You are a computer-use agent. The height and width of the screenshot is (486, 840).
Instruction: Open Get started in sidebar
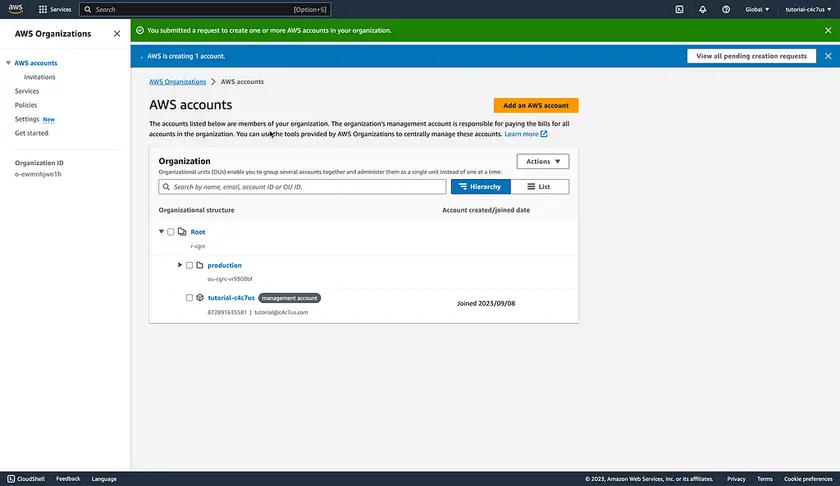pyautogui.click(x=31, y=133)
